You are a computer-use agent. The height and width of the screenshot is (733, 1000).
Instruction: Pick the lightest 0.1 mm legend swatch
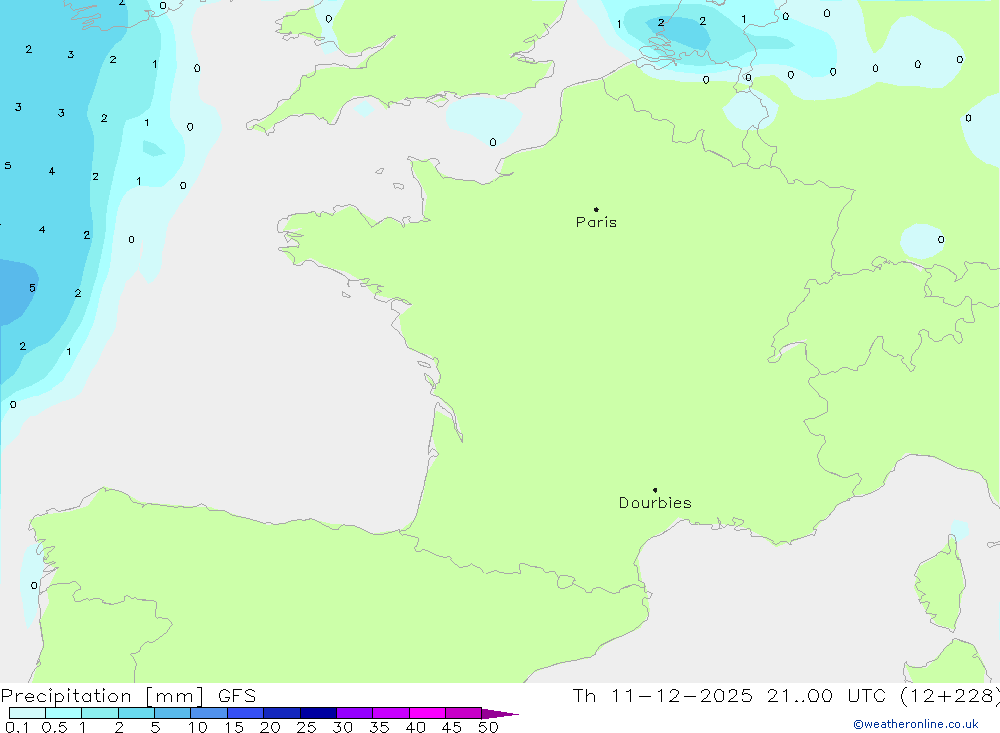coord(27,713)
